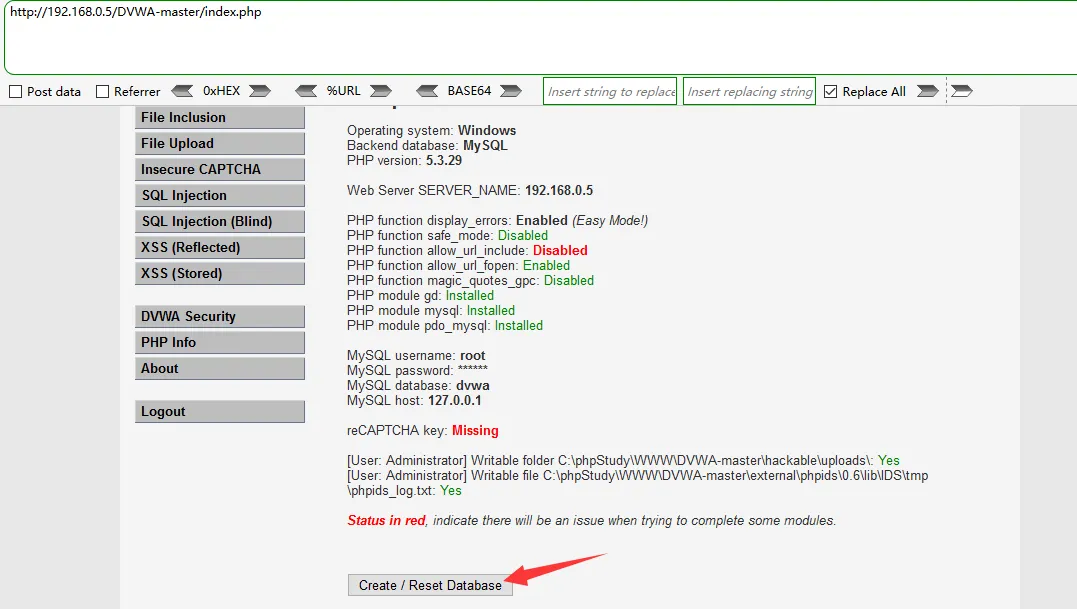Open the File Inclusion menu item
The image size is (1077, 609).
click(x=220, y=117)
